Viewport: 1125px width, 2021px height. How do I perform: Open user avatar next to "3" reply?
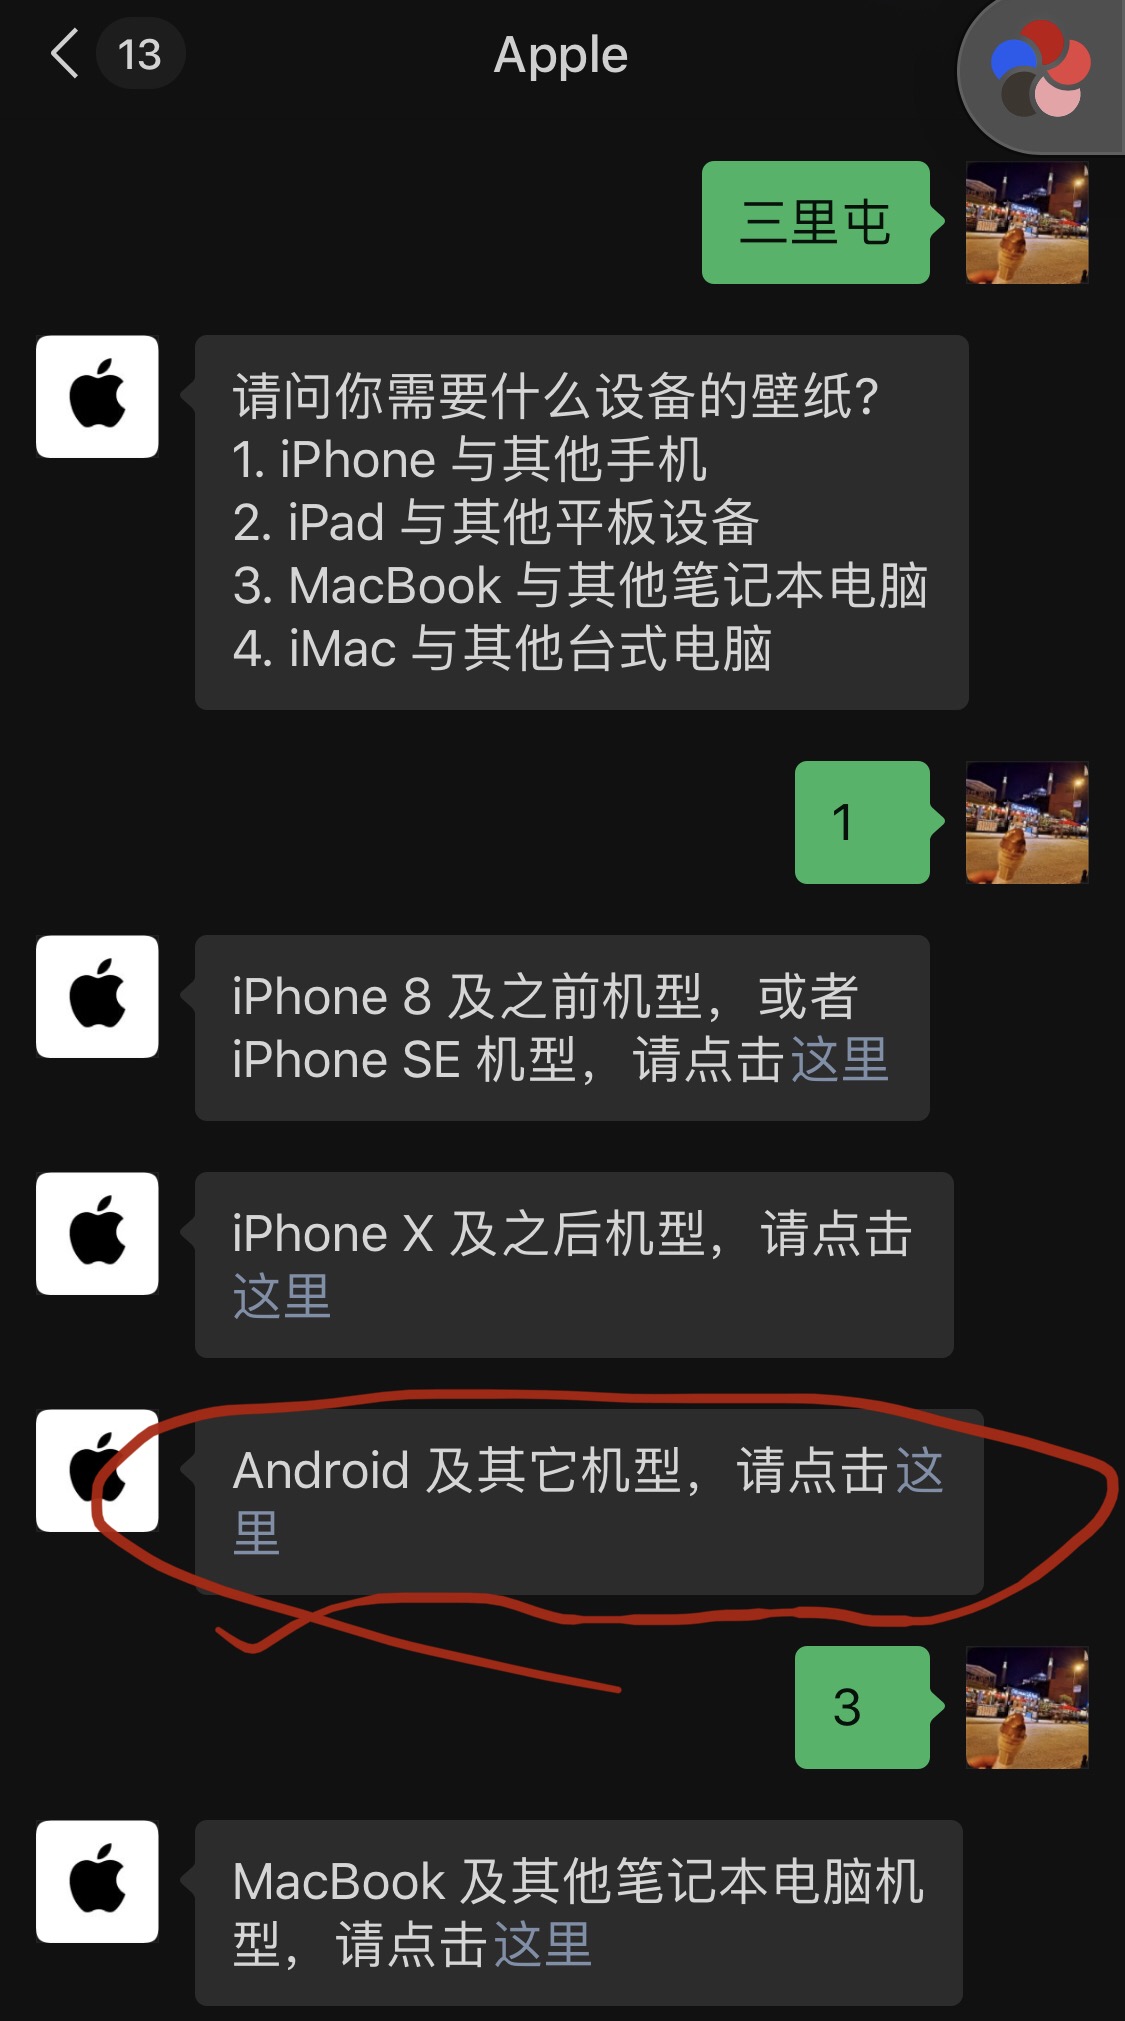pyautogui.click(x=1027, y=1707)
